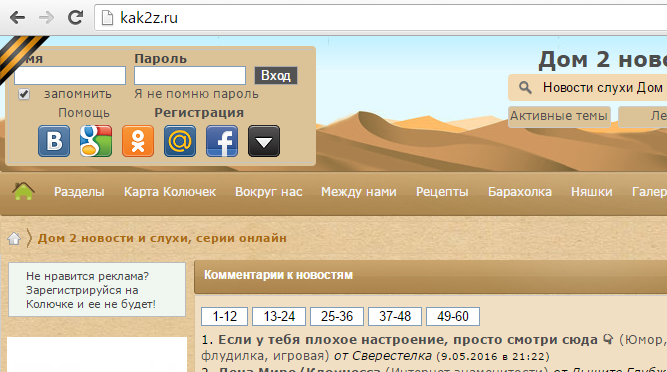Viewport: 667px width, 372px height.
Task: Toggle the запомнить checkbox
Action: [x=24, y=94]
